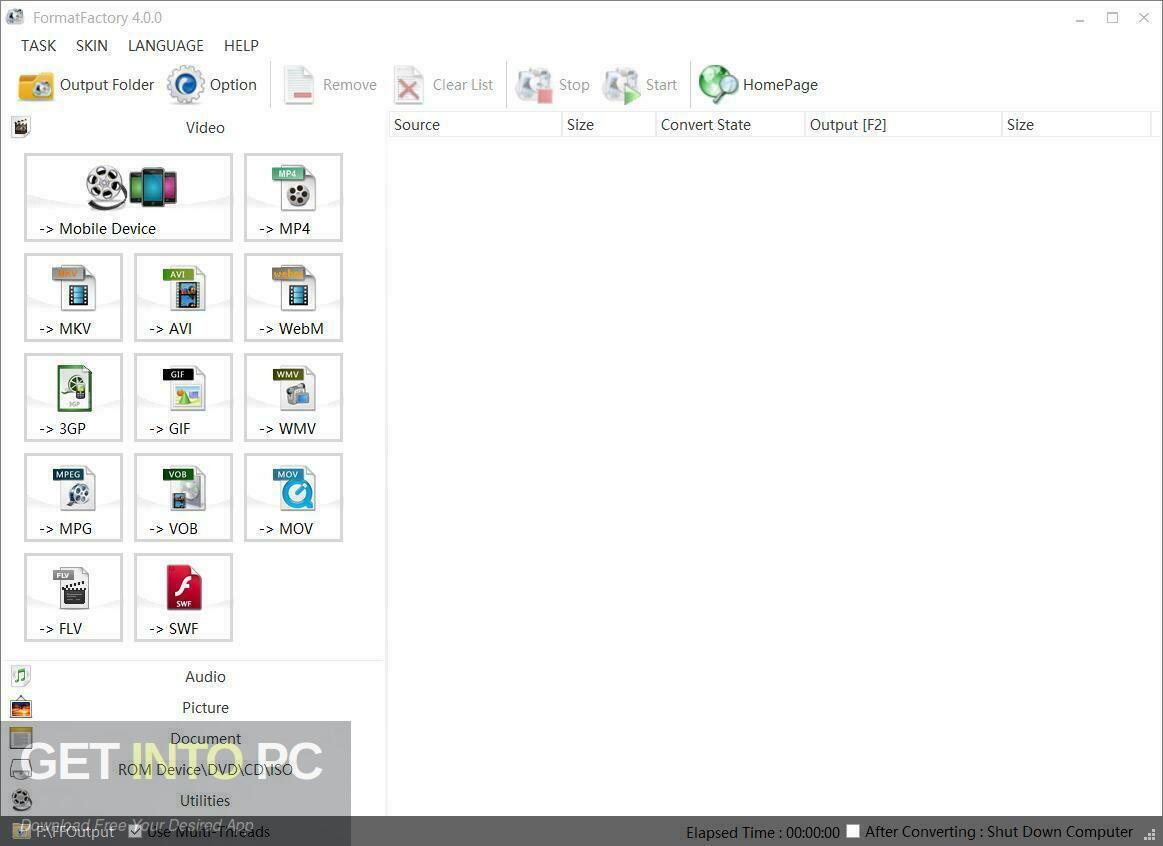
Task: Click Clear List in the toolbar
Action: pos(443,85)
